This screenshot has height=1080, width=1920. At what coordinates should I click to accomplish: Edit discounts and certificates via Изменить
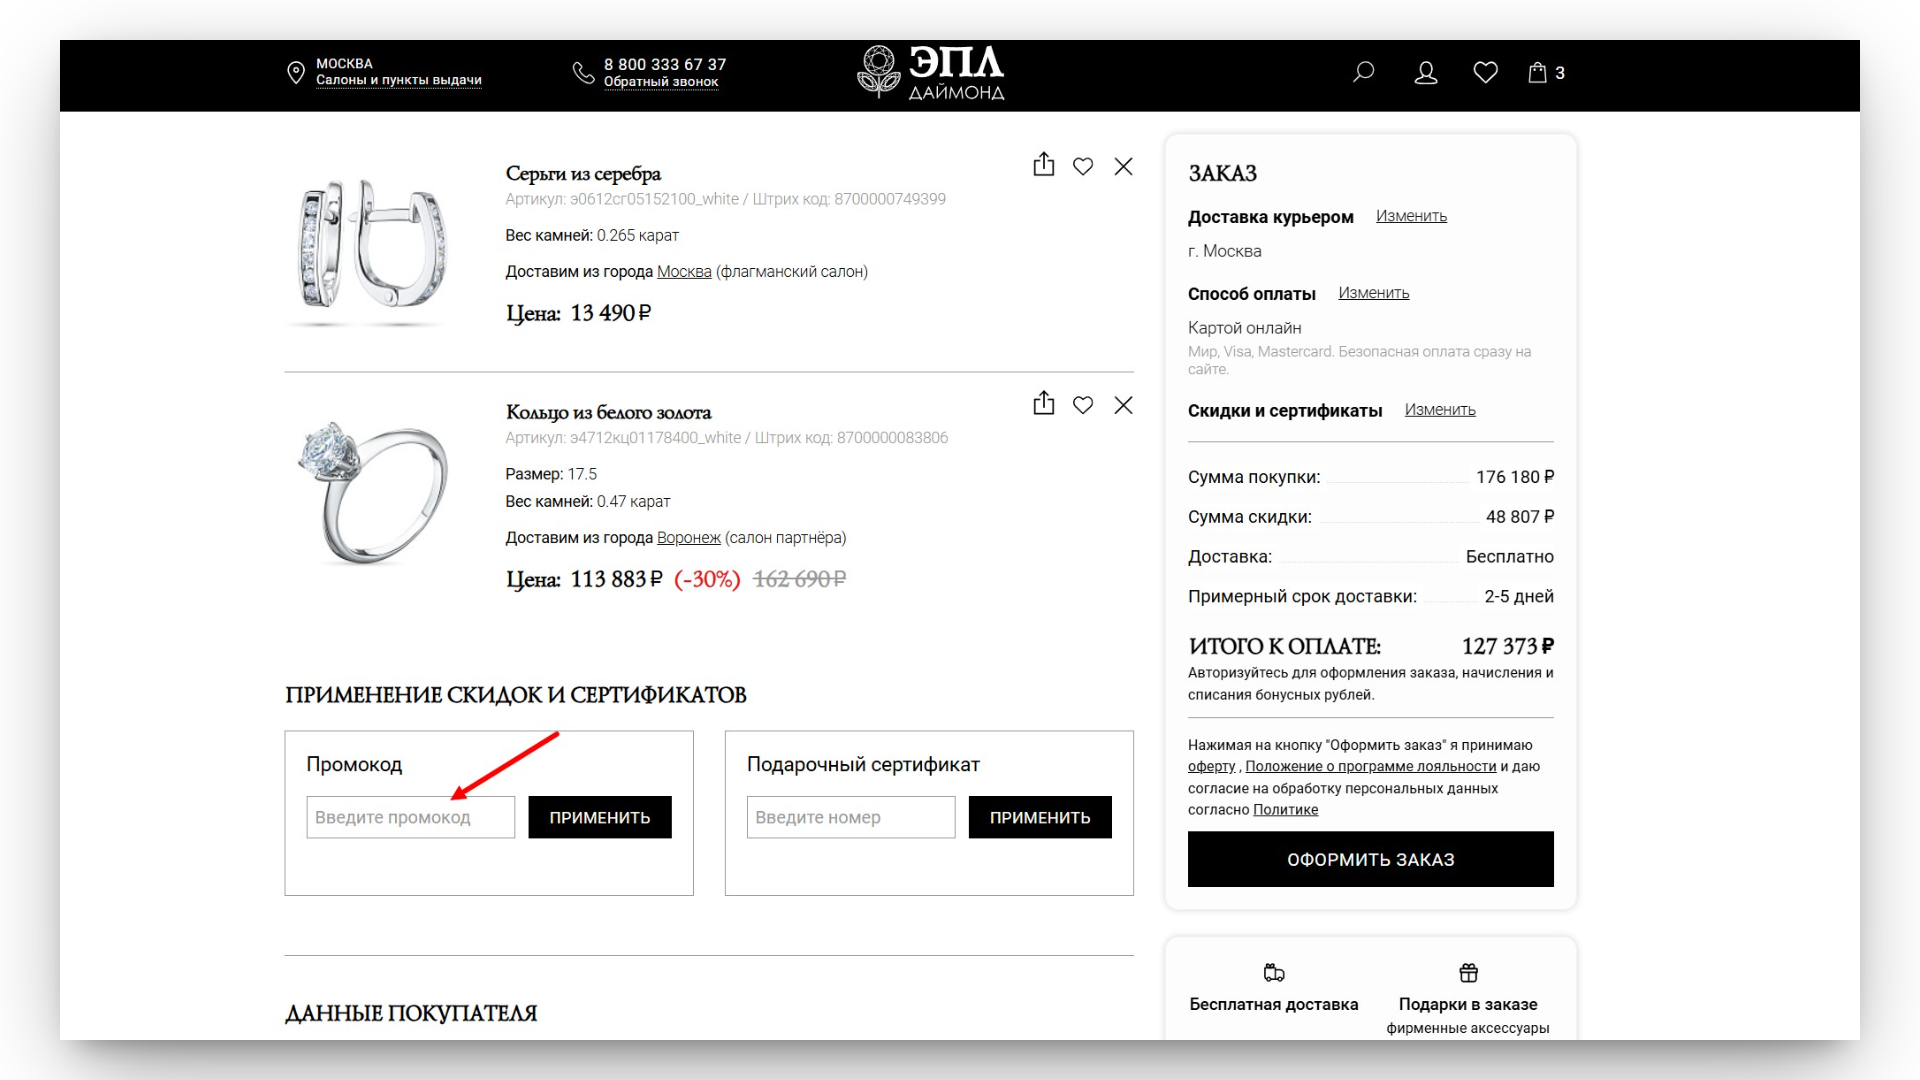click(1439, 410)
